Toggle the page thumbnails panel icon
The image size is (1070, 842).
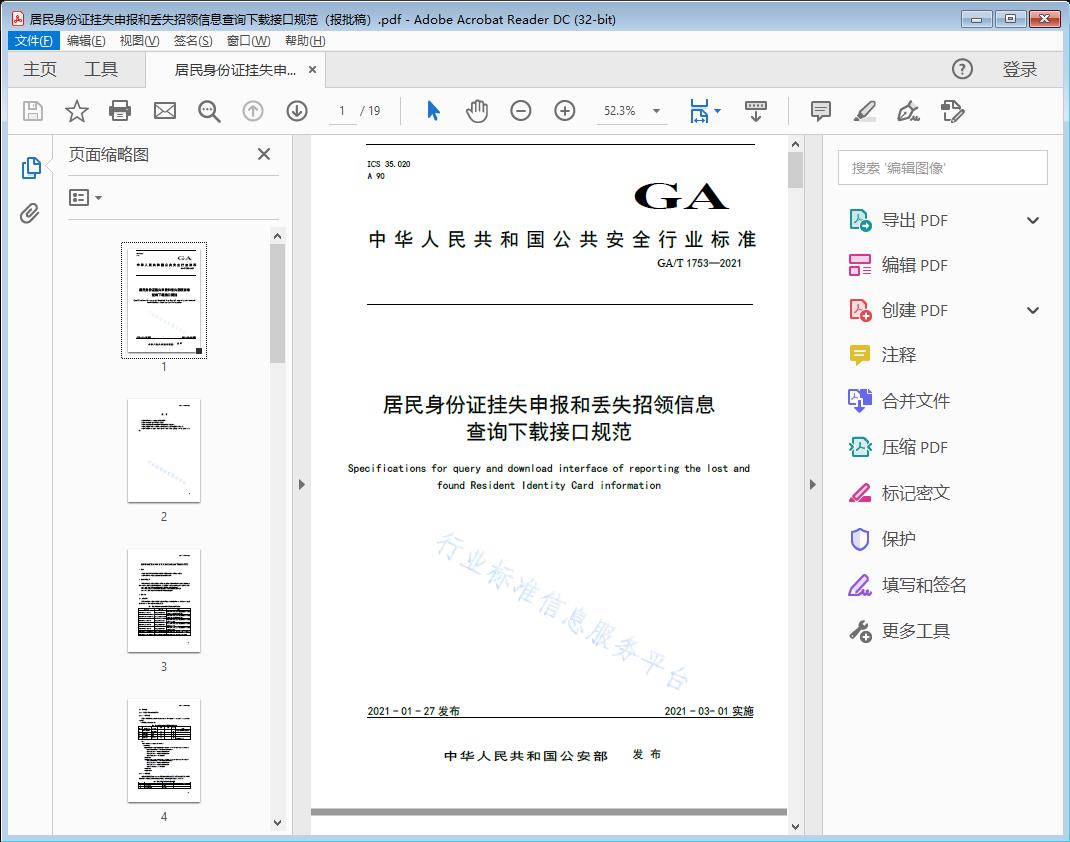pyautogui.click(x=30, y=168)
